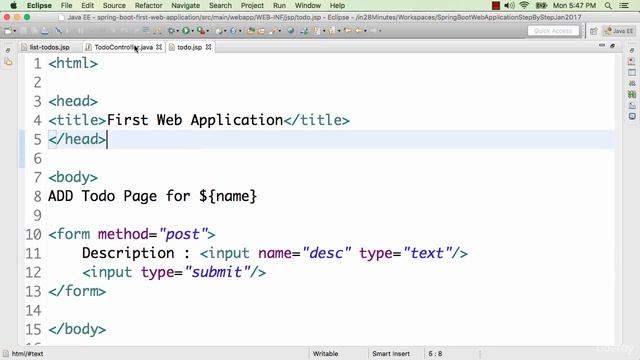Close the todo.jsp editor tab
Viewport: 640px width, 360px height.
pyautogui.click(x=209, y=47)
